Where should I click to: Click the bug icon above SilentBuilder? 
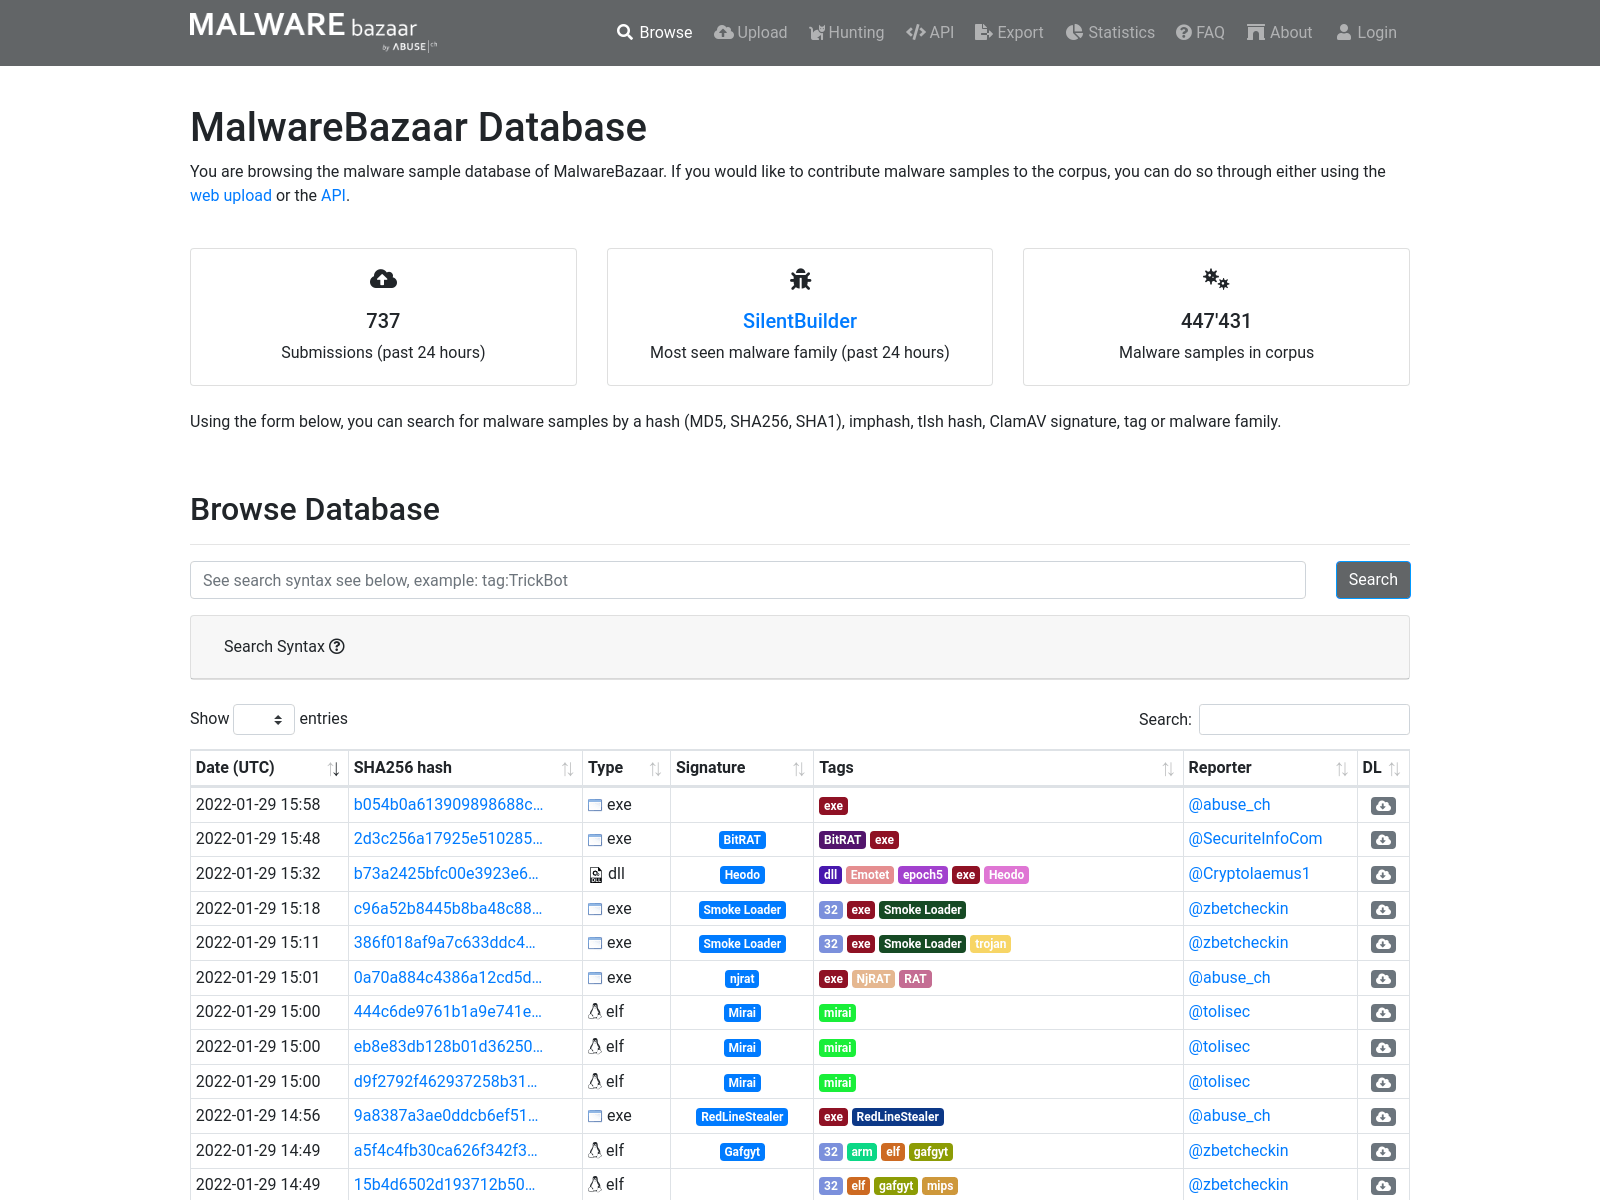[x=800, y=279]
